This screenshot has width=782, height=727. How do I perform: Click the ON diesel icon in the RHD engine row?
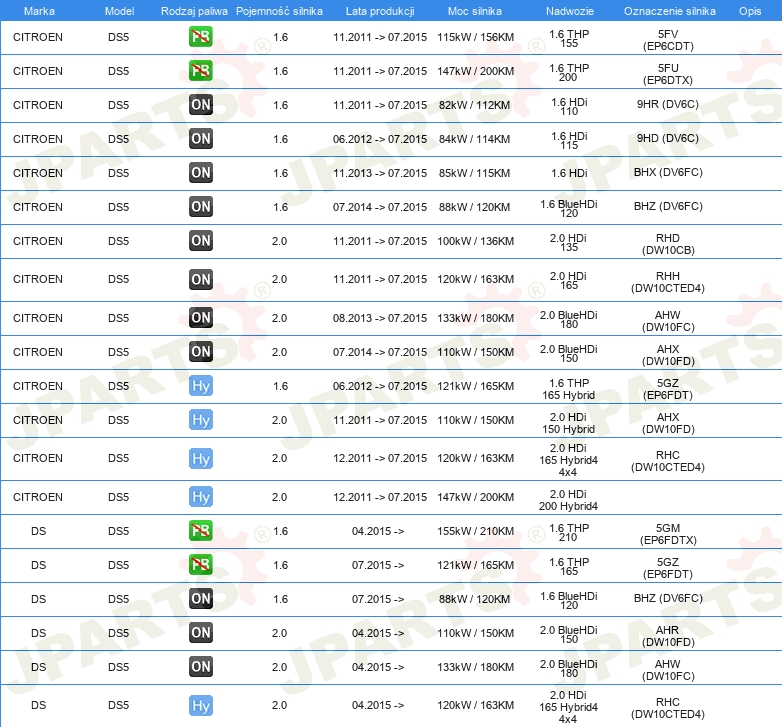(x=200, y=241)
